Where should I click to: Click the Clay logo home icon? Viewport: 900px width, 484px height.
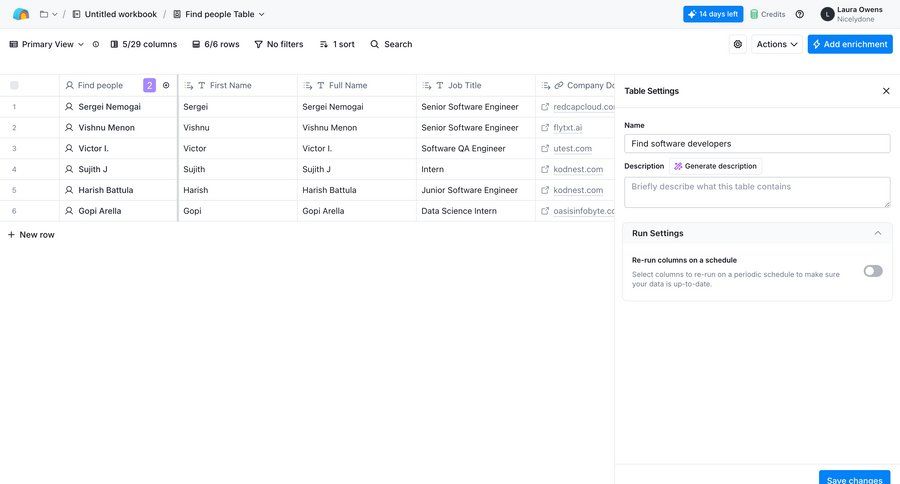[21, 14]
